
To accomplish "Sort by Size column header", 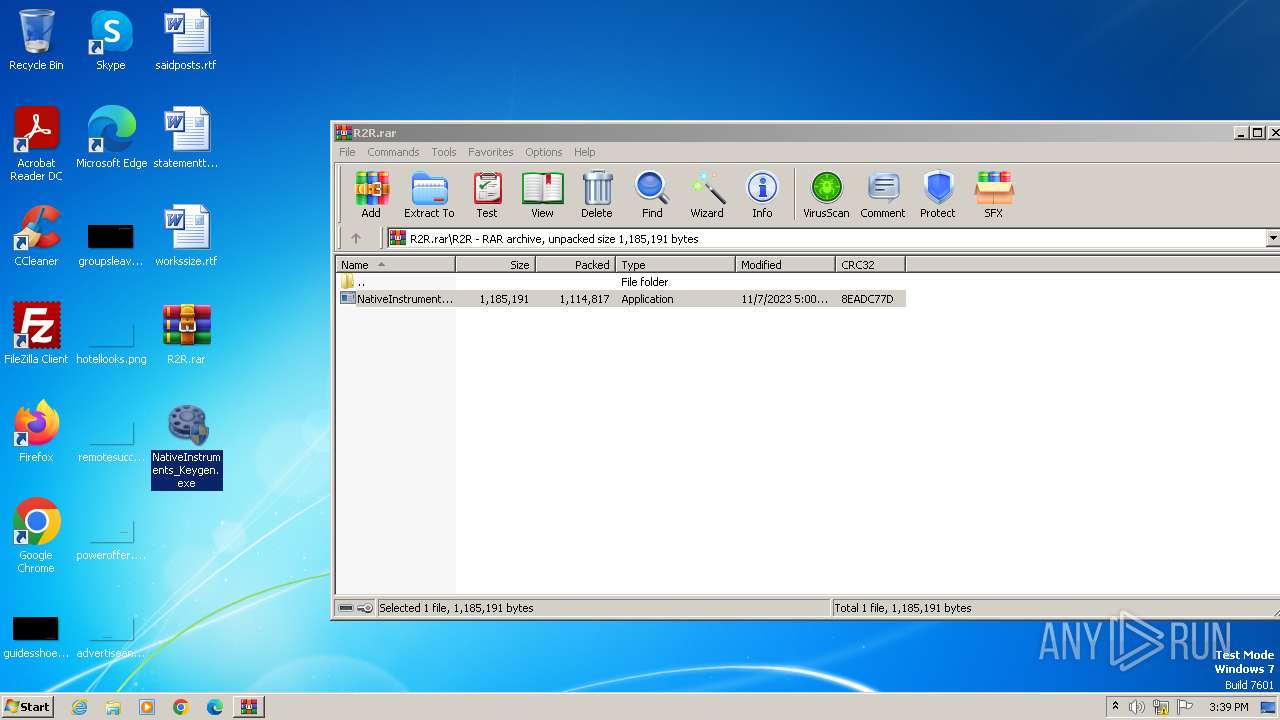I will click(496, 265).
